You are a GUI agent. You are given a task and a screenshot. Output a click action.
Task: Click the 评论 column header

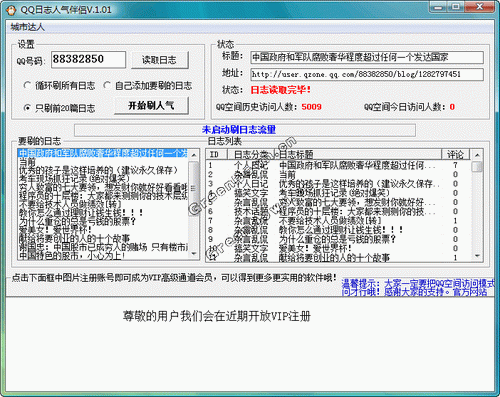point(455,154)
